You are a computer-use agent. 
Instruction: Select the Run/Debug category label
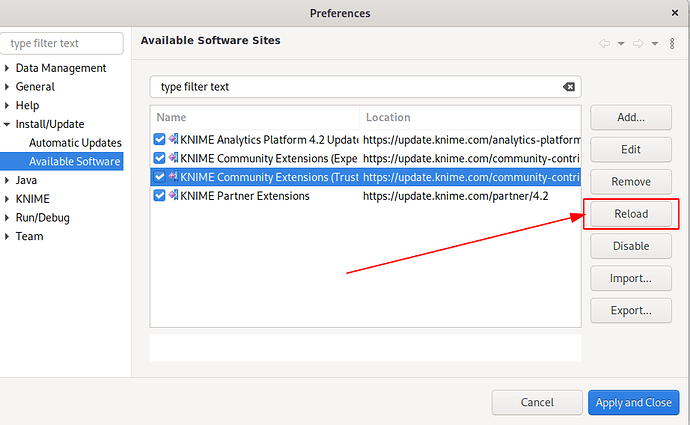pos(43,218)
